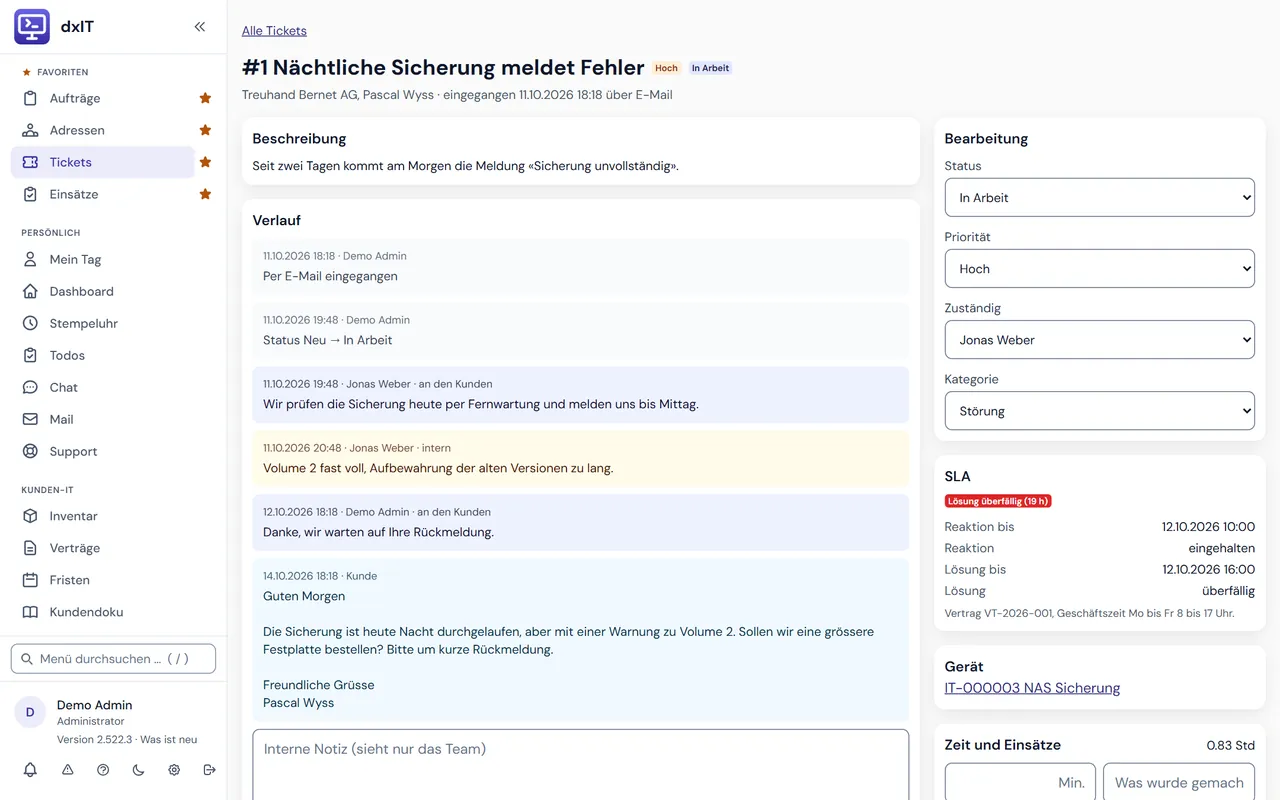The image size is (1280, 800).
Task: Click the book icon for Kundendoku
Action: click(x=30, y=612)
